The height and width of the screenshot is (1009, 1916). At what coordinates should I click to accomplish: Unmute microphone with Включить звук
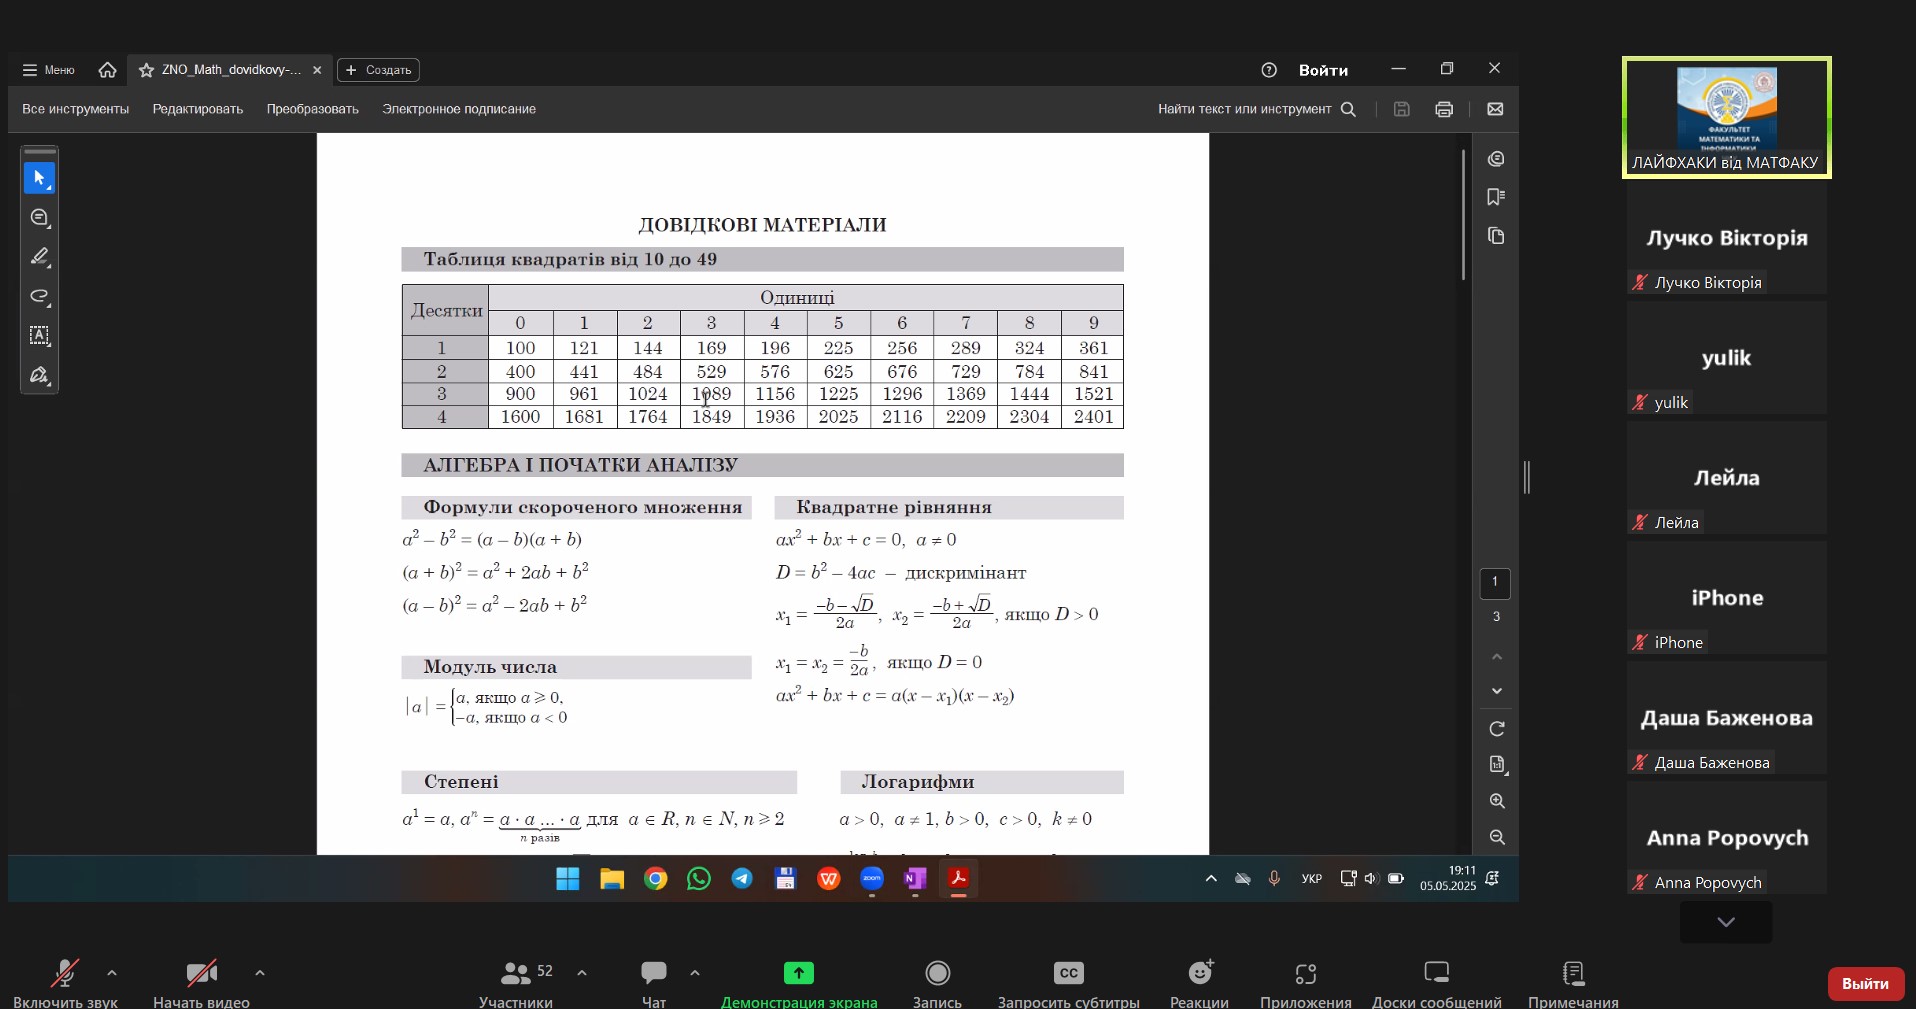click(x=65, y=983)
